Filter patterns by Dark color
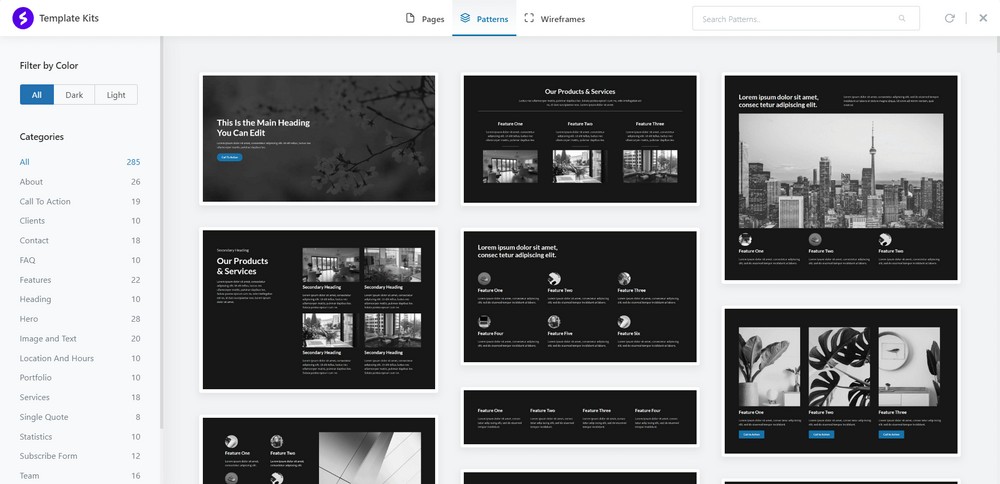Screen dimensions: 1000x484 (74, 95)
